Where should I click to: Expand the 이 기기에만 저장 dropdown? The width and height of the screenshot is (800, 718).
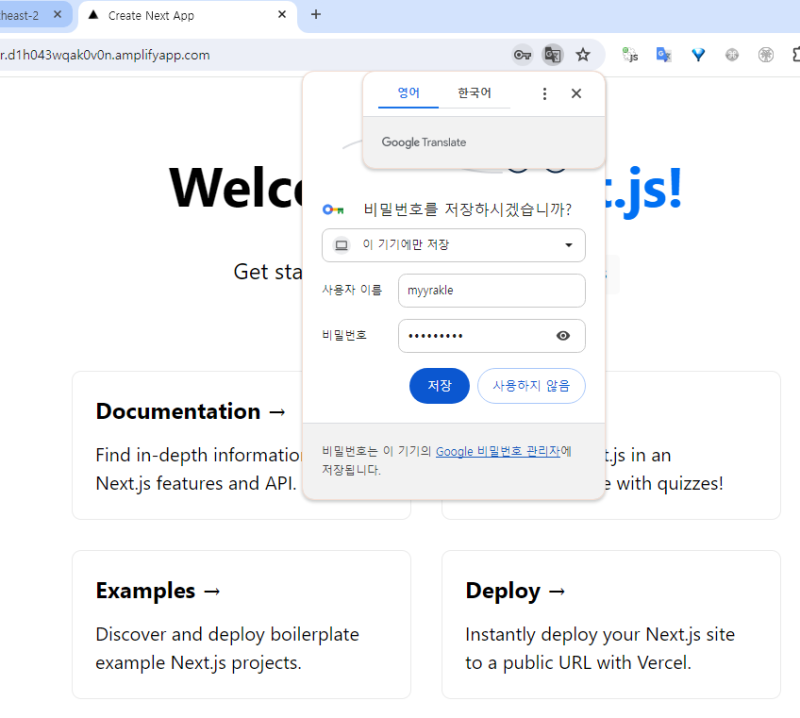tap(454, 245)
